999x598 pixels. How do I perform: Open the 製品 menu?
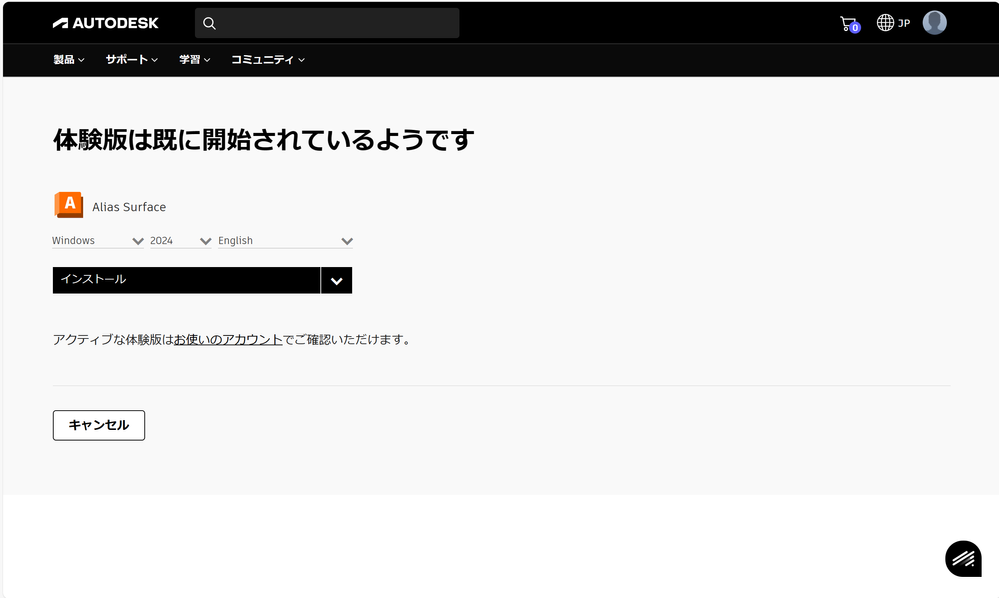tap(69, 60)
